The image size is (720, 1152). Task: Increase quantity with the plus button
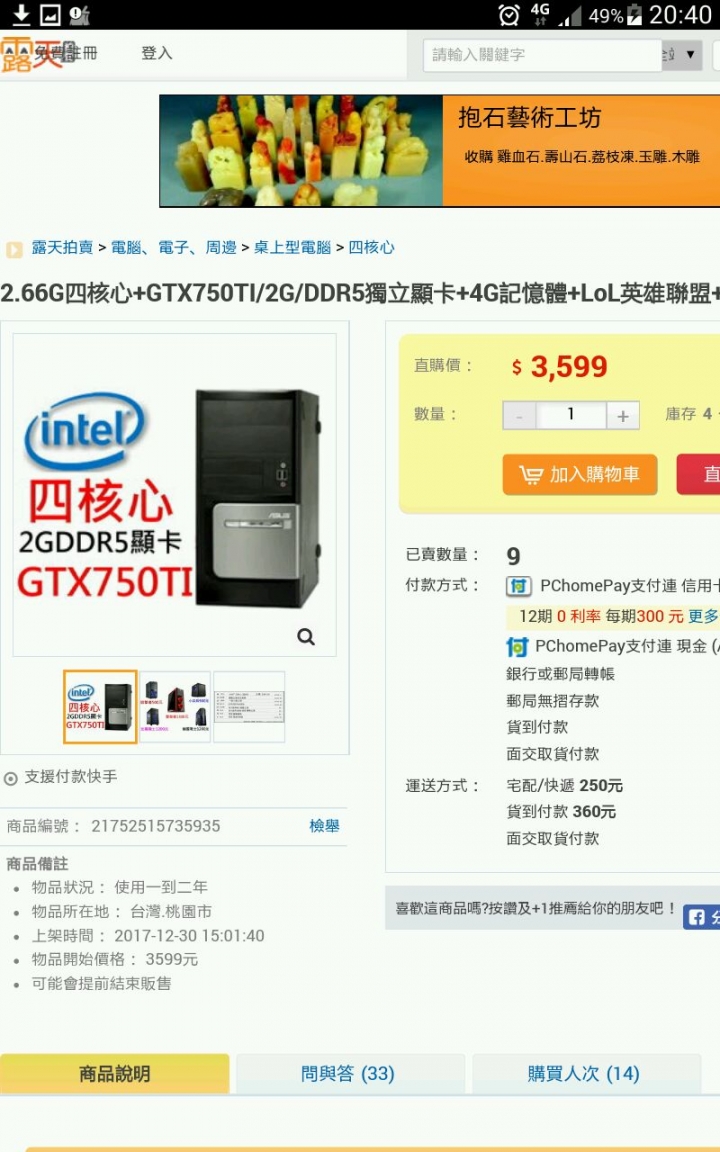622,416
